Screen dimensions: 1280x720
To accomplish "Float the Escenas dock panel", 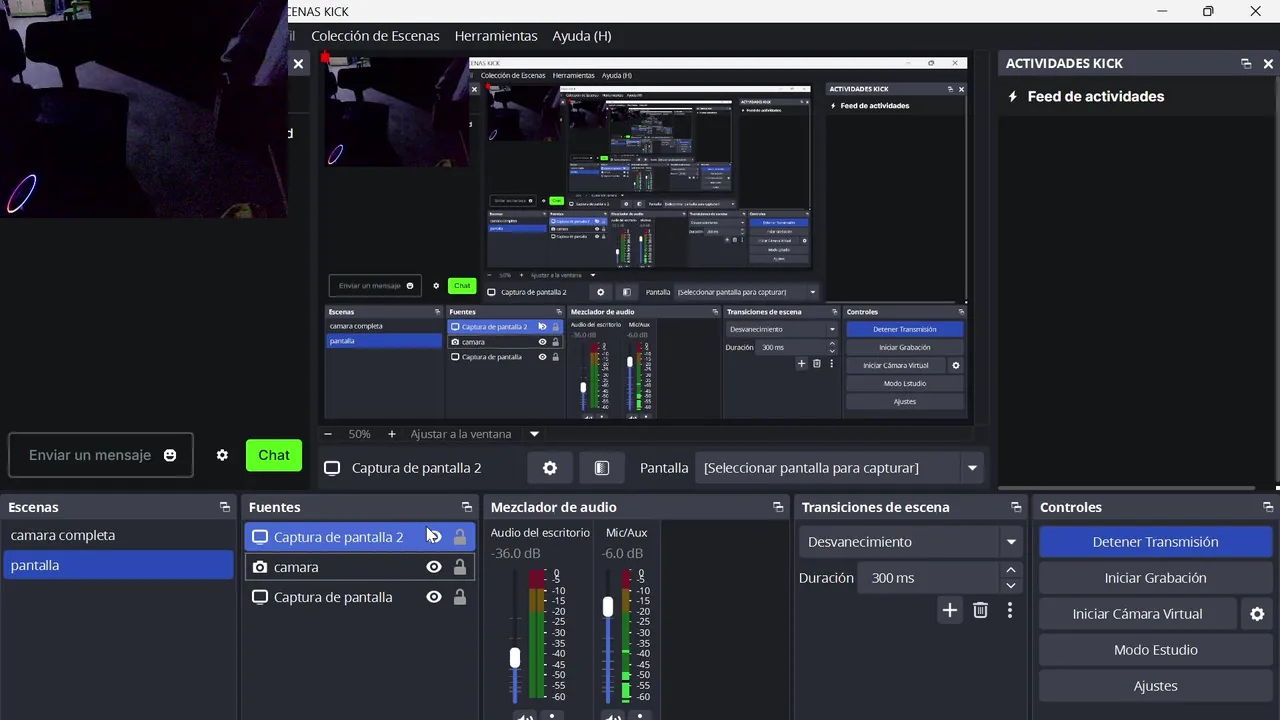I will [x=225, y=507].
